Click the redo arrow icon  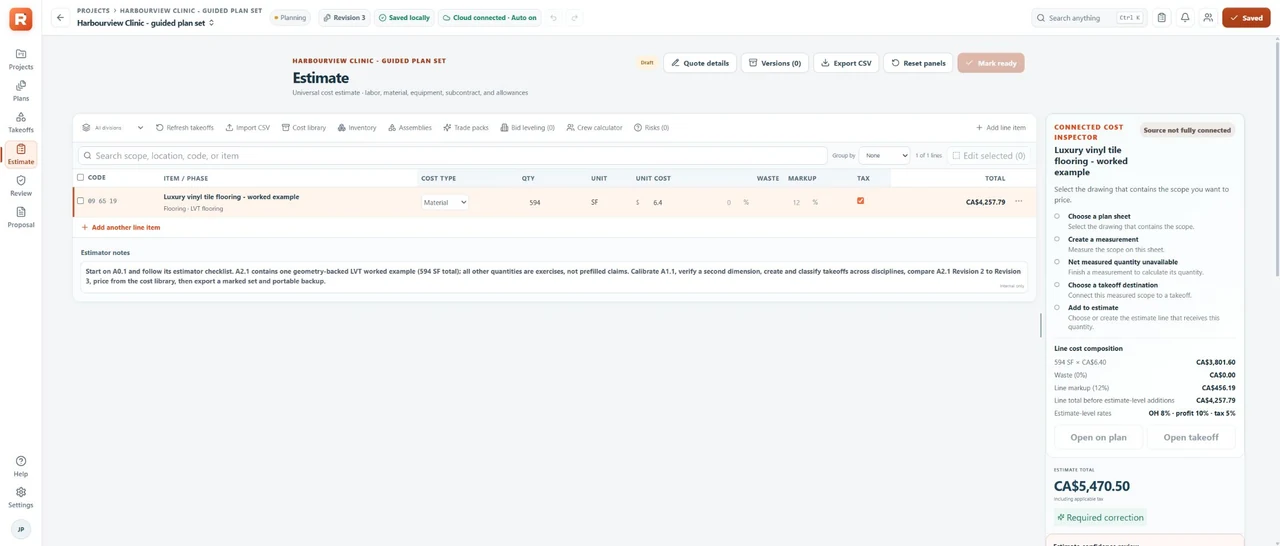point(574,18)
